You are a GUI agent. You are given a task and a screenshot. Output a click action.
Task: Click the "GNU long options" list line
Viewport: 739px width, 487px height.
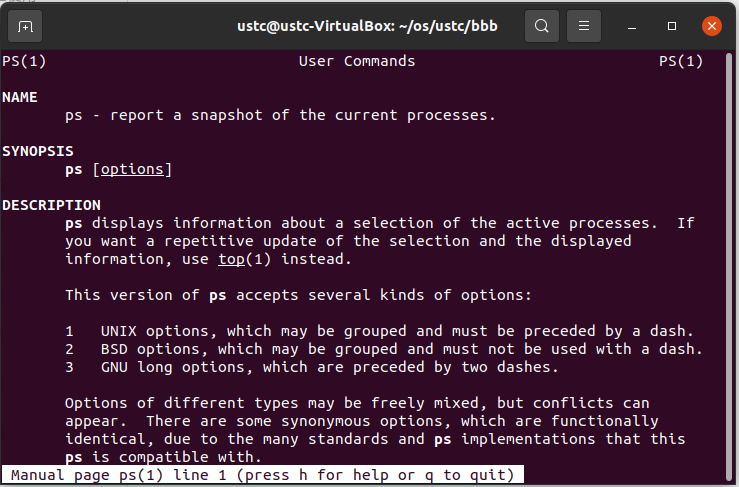pyautogui.click(x=312, y=367)
